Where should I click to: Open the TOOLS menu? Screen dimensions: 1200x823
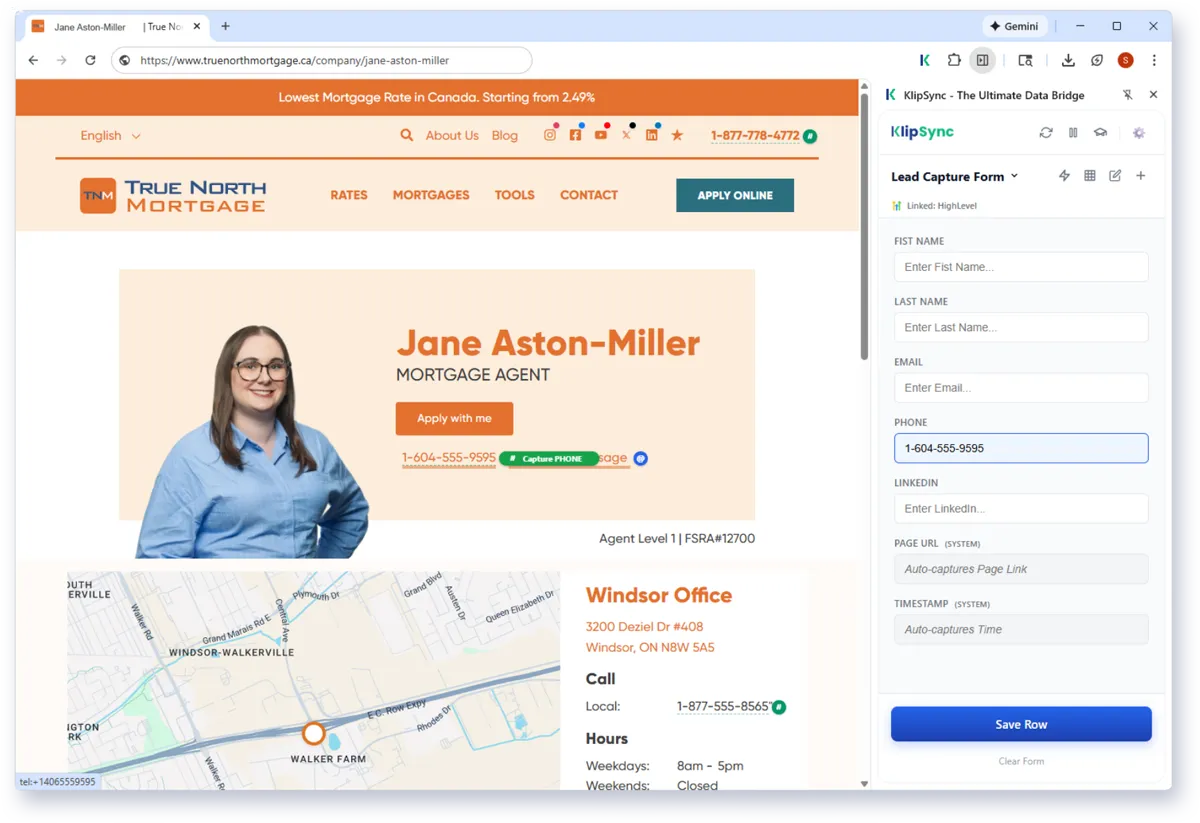point(515,195)
